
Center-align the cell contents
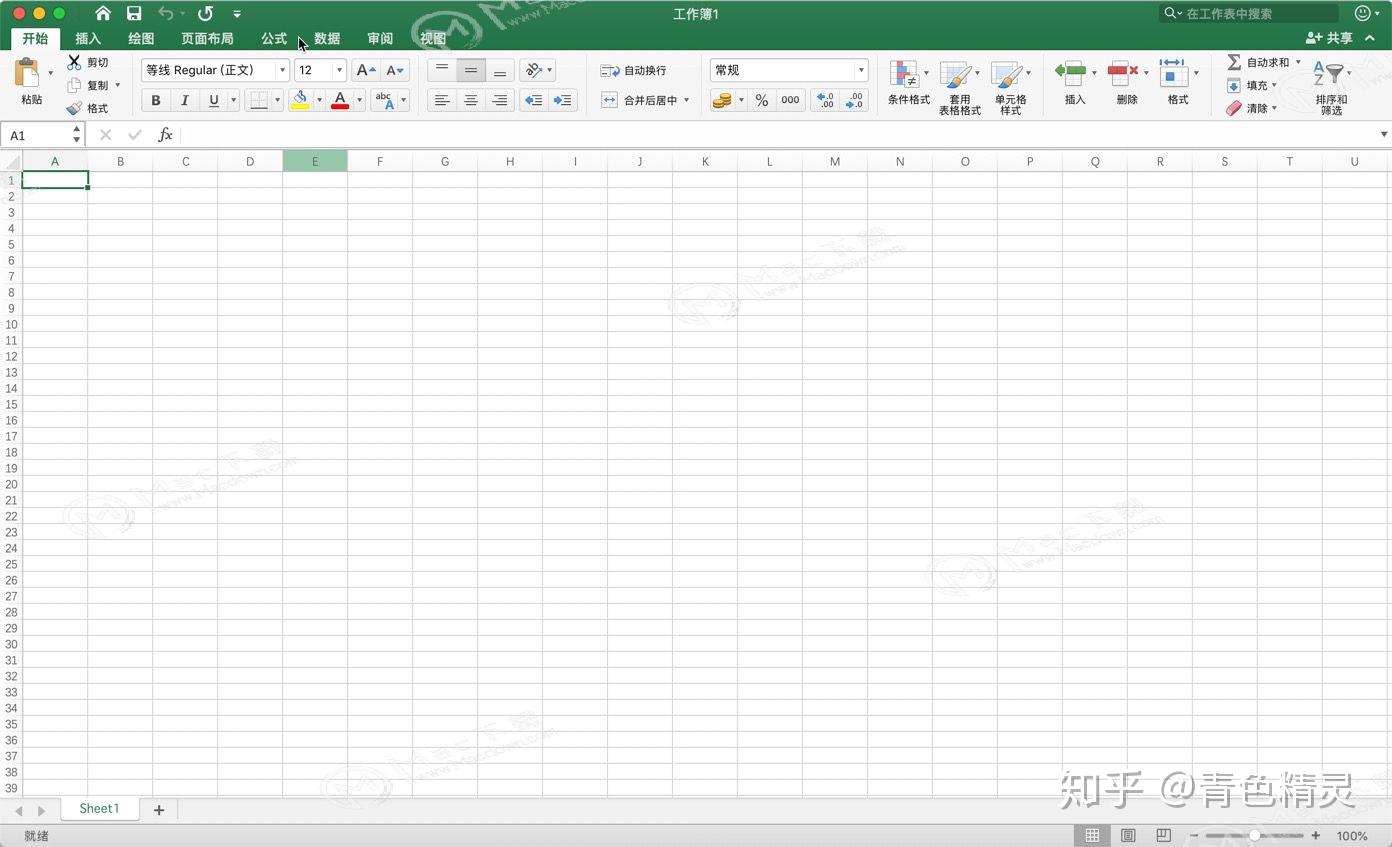(470, 100)
